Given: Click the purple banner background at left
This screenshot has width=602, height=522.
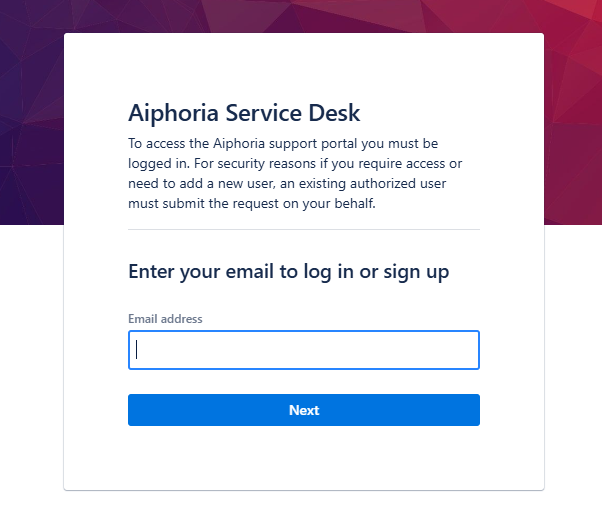Looking at the screenshot, I should 30,120.
